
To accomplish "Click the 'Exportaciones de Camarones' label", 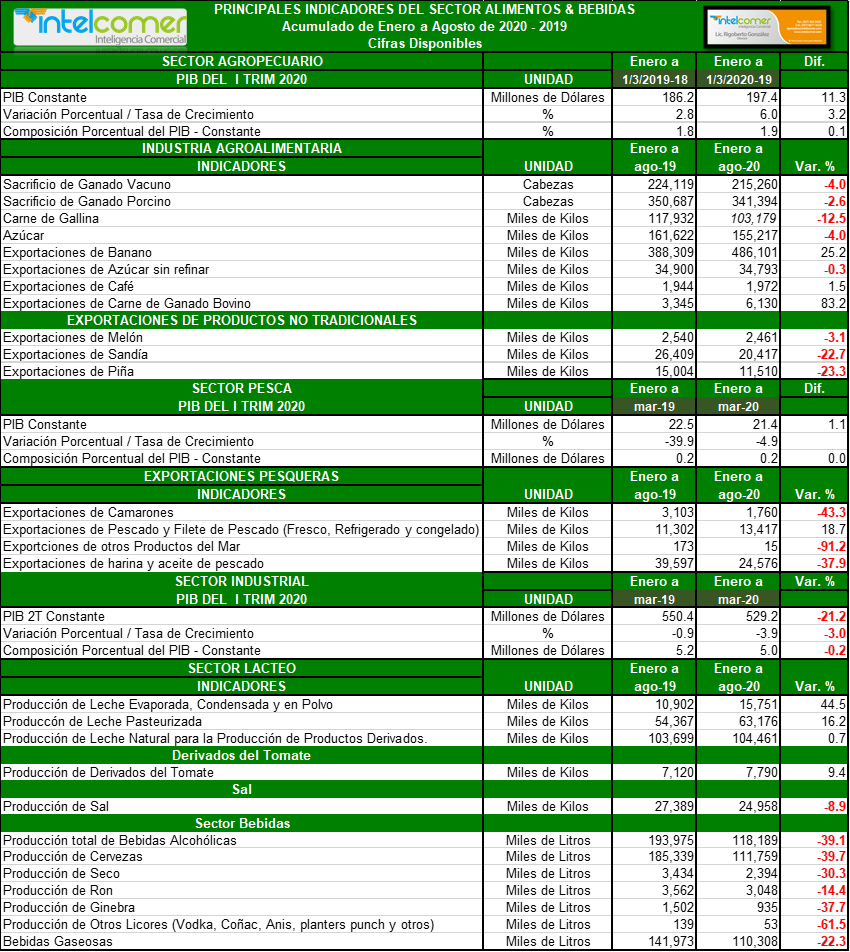I will click(88, 512).
